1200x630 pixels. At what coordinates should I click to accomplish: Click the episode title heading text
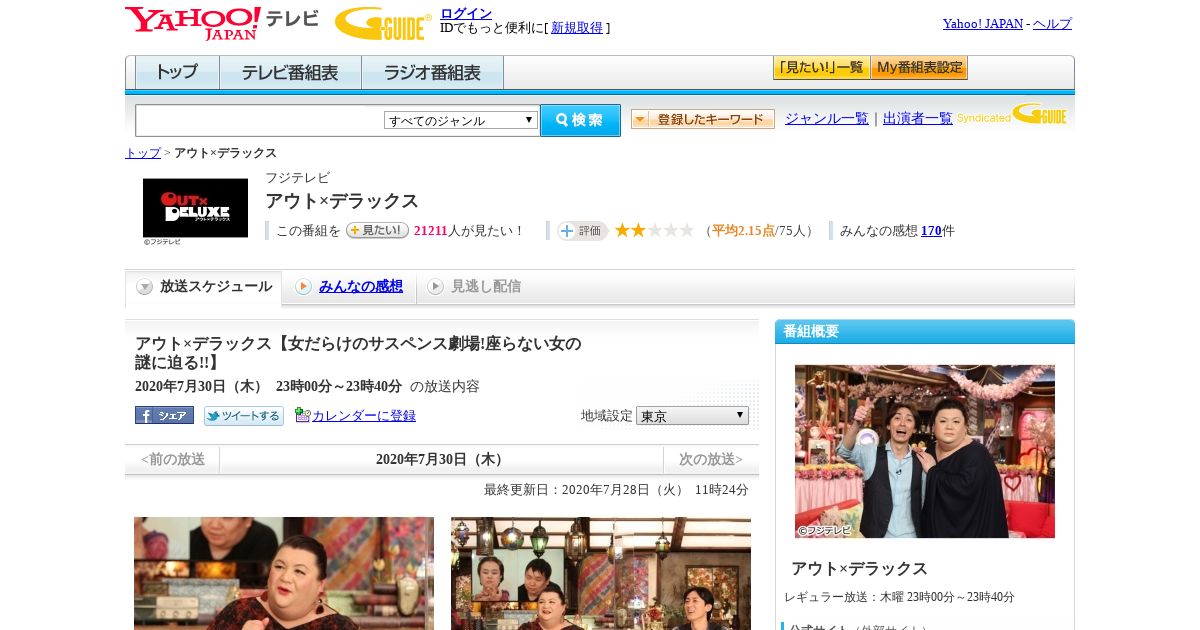358,353
